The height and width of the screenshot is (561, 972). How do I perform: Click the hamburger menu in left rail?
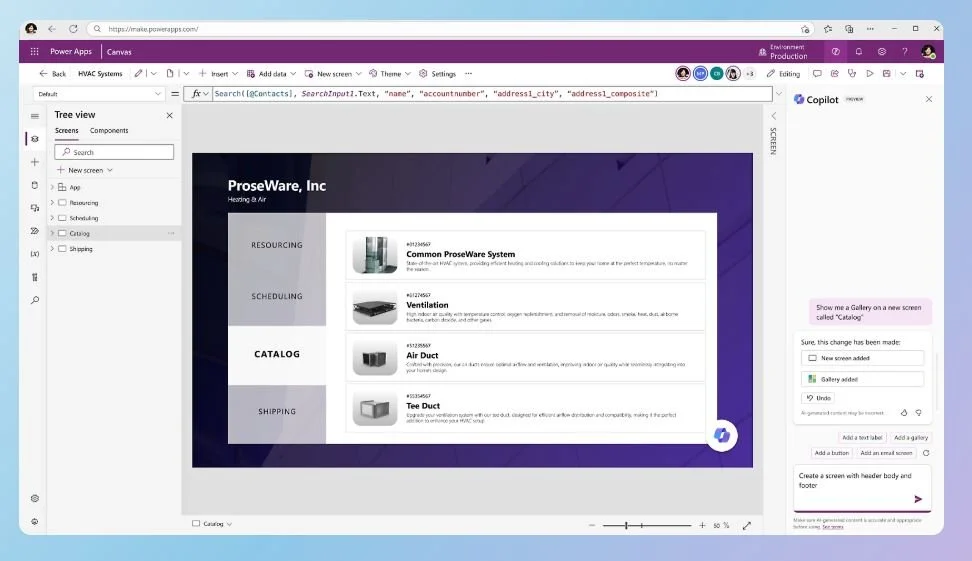(x=35, y=116)
